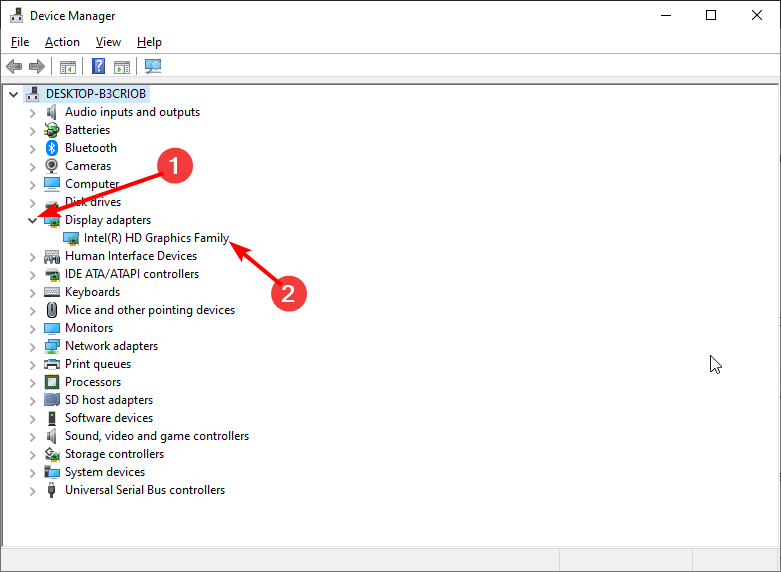
Task: Click the Human Interface Devices icon
Action: click(x=52, y=256)
